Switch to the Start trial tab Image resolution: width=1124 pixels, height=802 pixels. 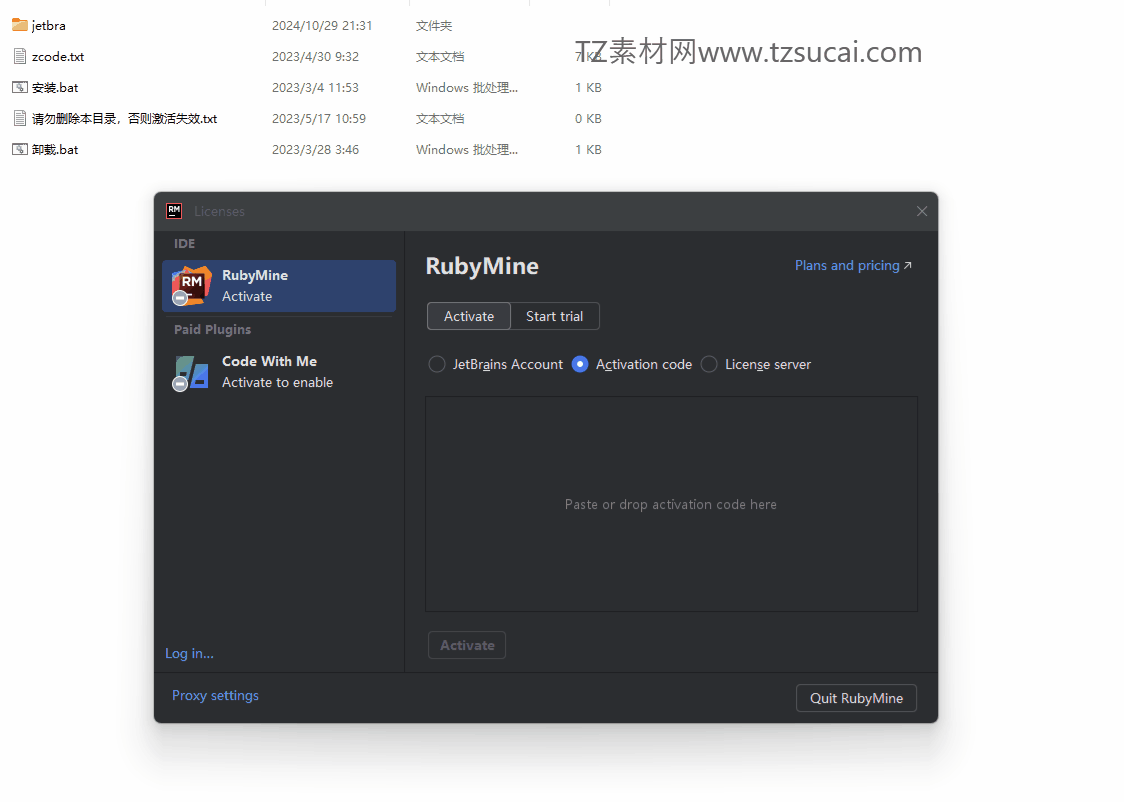pyautogui.click(x=555, y=316)
